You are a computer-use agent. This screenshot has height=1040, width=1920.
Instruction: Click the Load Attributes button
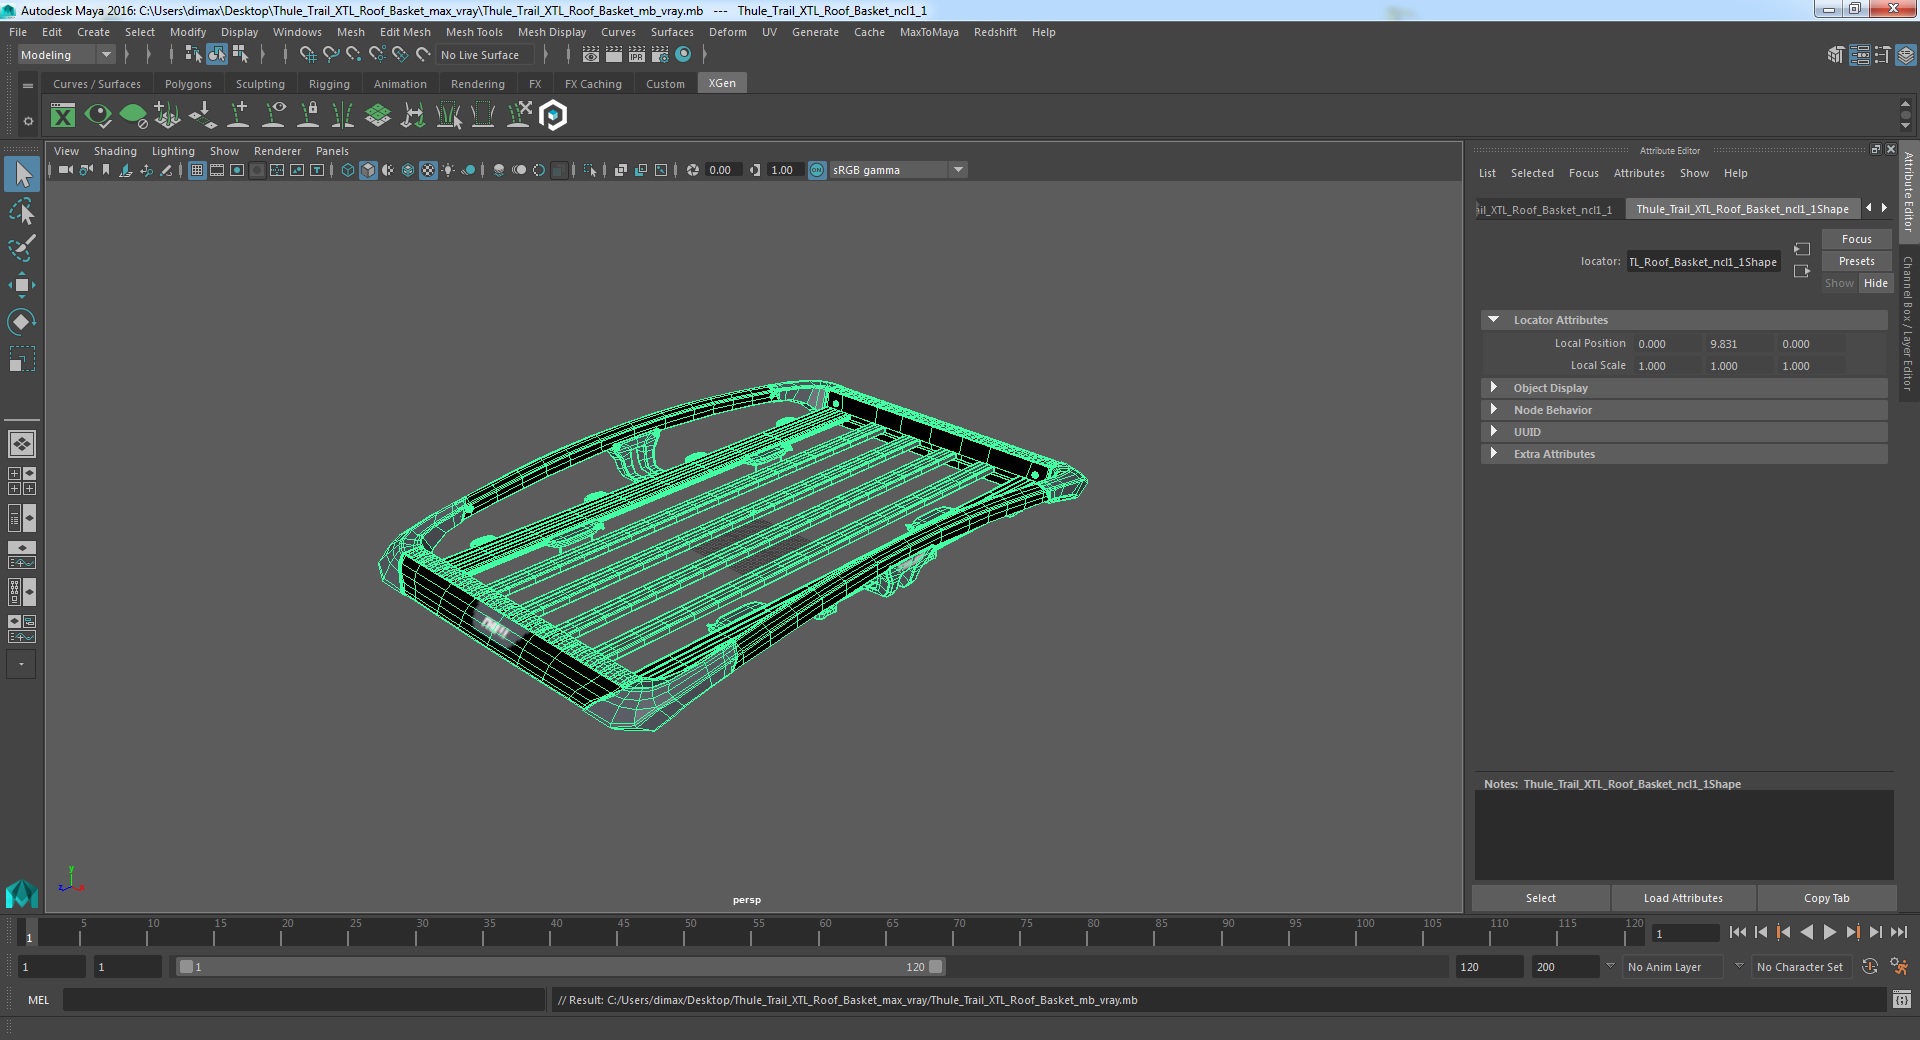(1683, 898)
